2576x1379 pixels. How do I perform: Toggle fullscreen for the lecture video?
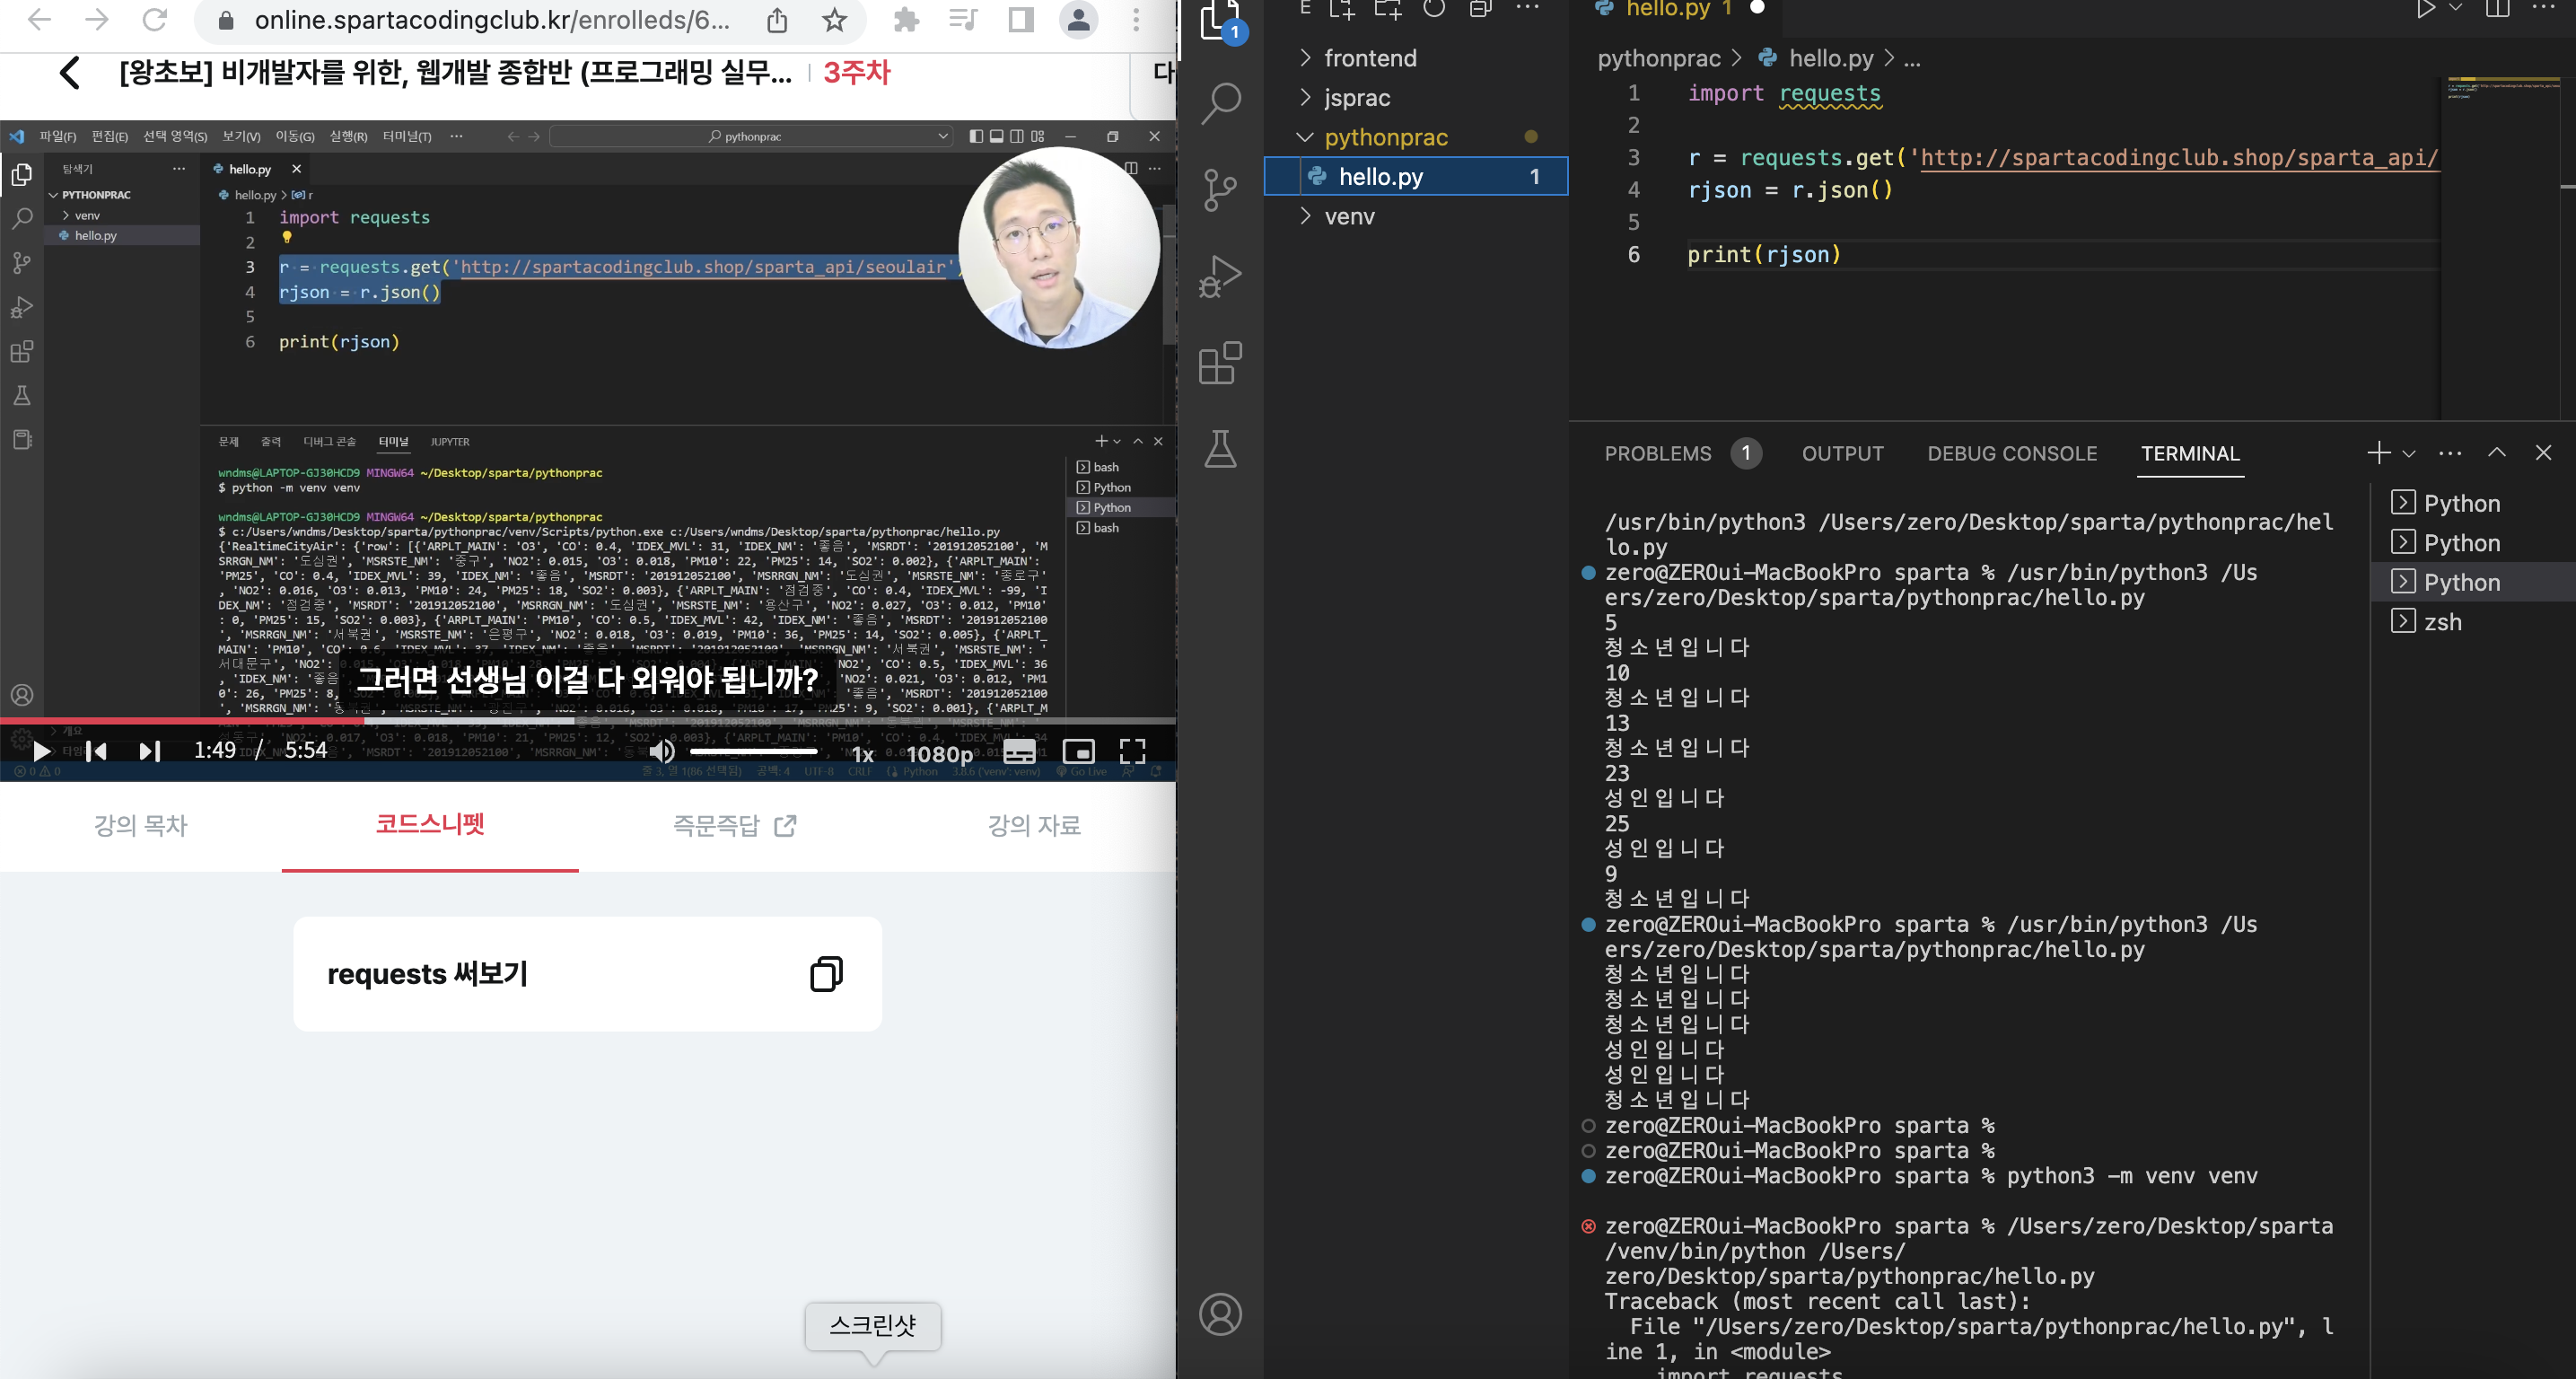(1133, 751)
